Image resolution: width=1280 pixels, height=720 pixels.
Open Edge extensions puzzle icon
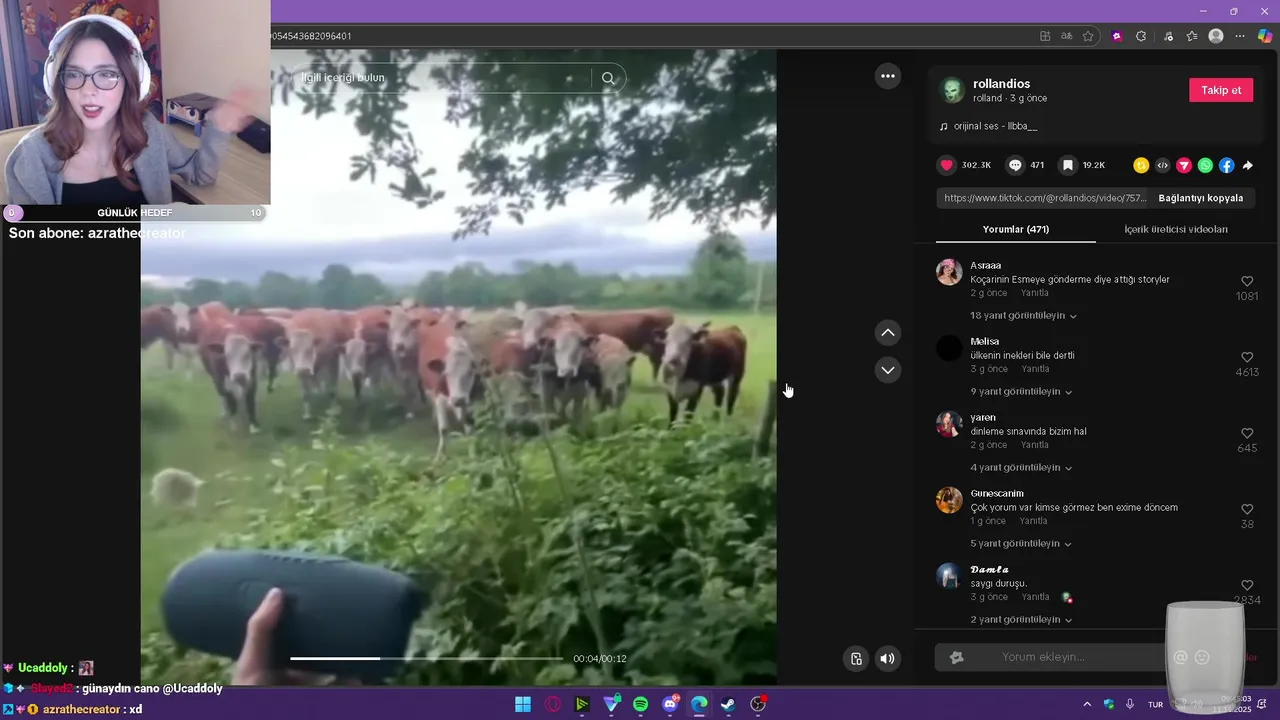(x=1141, y=36)
